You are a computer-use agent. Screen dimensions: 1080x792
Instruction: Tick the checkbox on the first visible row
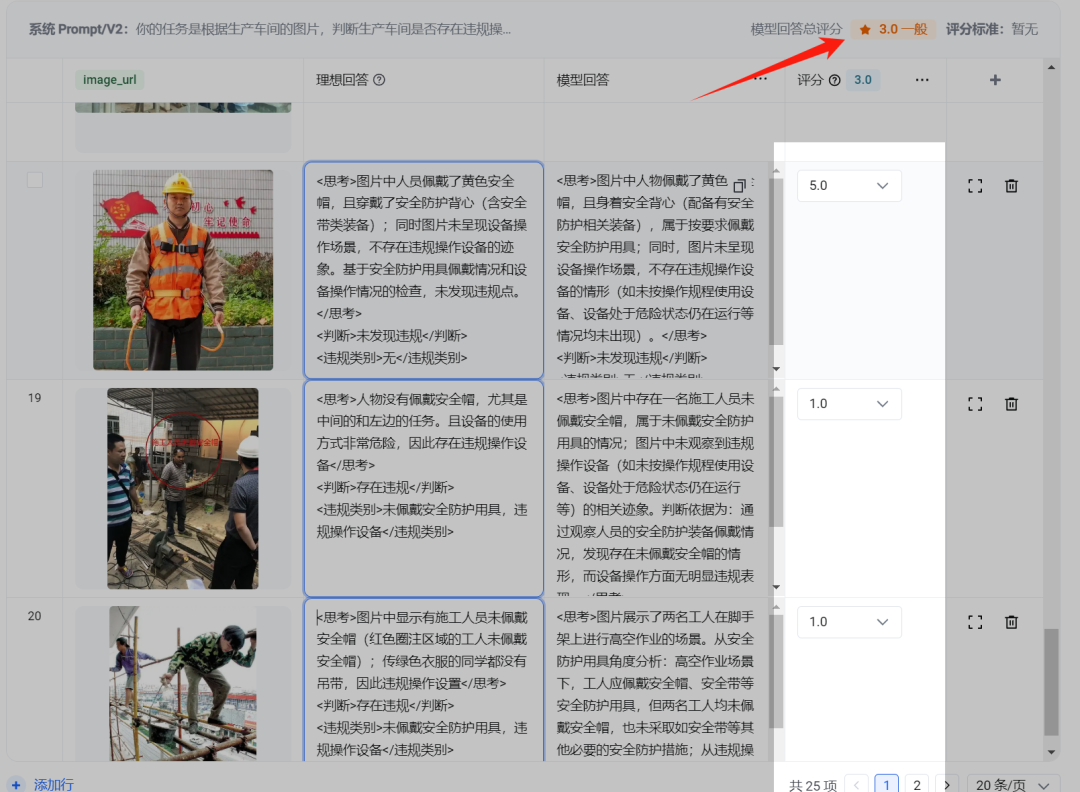coord(35,180)
